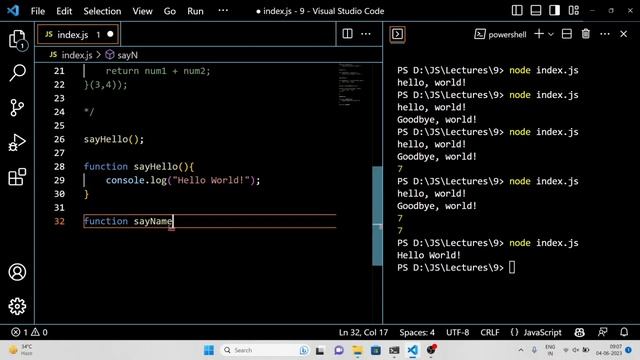
Task: Change indentation via Spaces: 4
Action: click(x=417, y=332)
